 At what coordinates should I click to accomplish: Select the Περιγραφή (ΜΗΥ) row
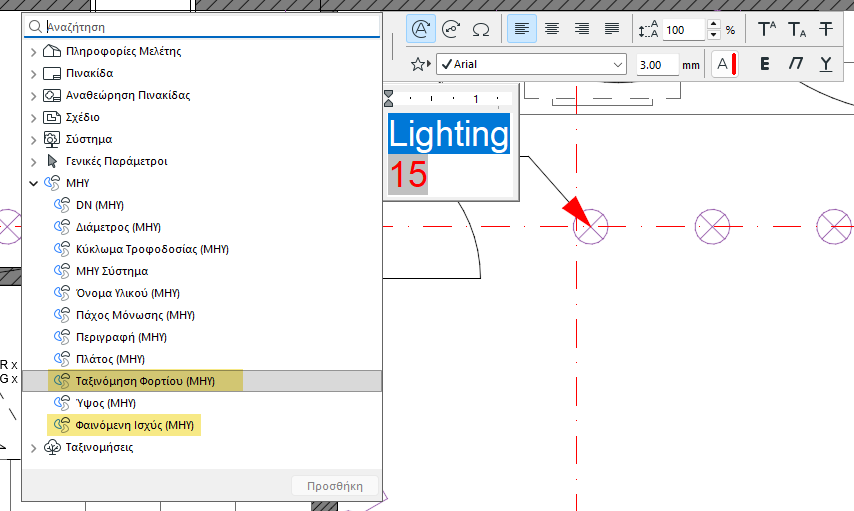pyautogui.click(x=202, y=337)
